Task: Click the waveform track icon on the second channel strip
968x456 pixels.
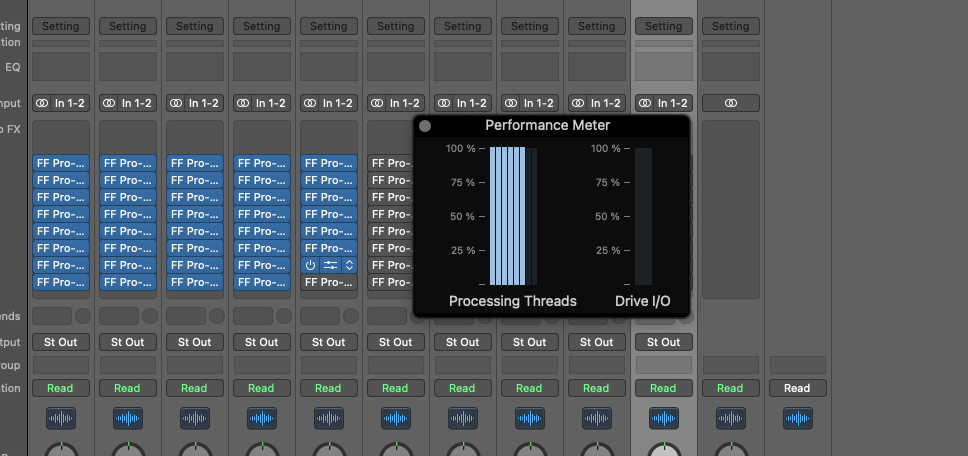Action: (x=128, y=418)
